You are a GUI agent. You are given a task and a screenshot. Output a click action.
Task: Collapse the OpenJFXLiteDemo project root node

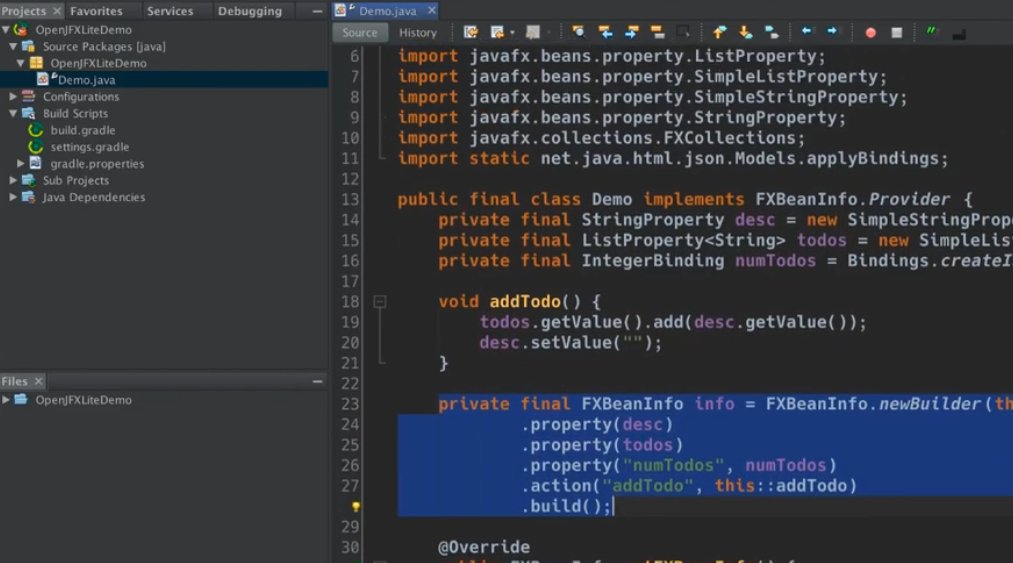(x=6, y=30)
